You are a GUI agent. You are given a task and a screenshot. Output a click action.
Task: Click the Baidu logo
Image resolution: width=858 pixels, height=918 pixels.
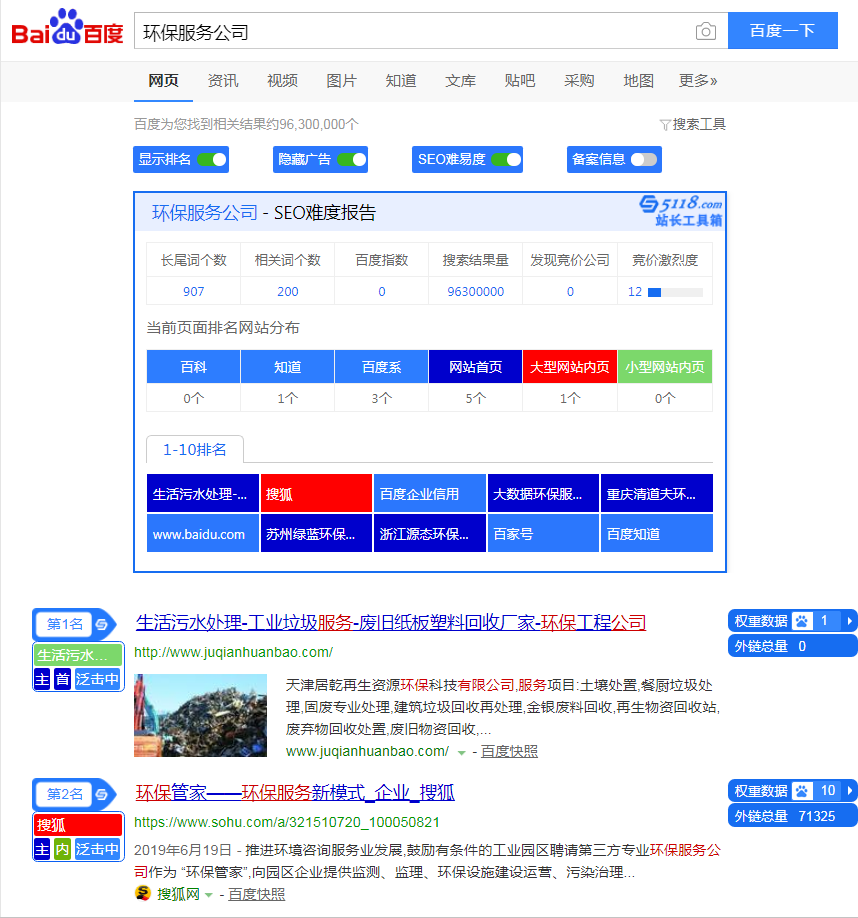coord(67,28)
